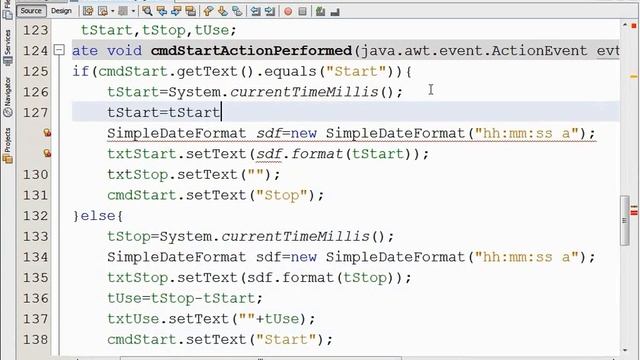This screenshot has width=640, height=360.
Task: Click the if(cmdStart.getText().equals("Start")) line
Action: [242, 71]
